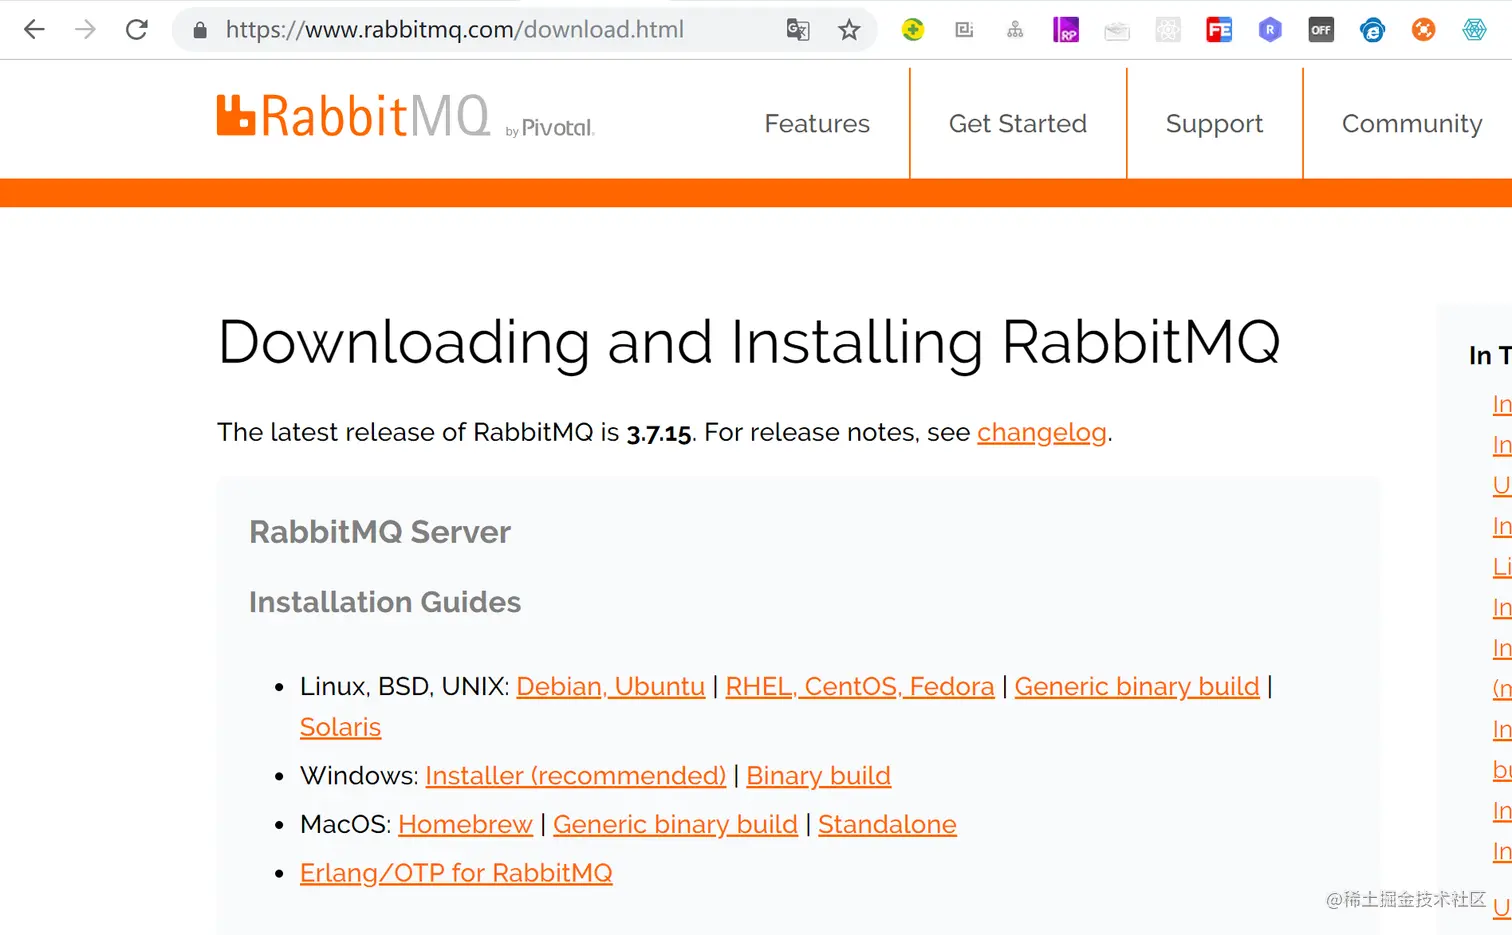This screenshot has width=1512, height=935.
Task: Open the changelog link
Action: point(1042,433)
